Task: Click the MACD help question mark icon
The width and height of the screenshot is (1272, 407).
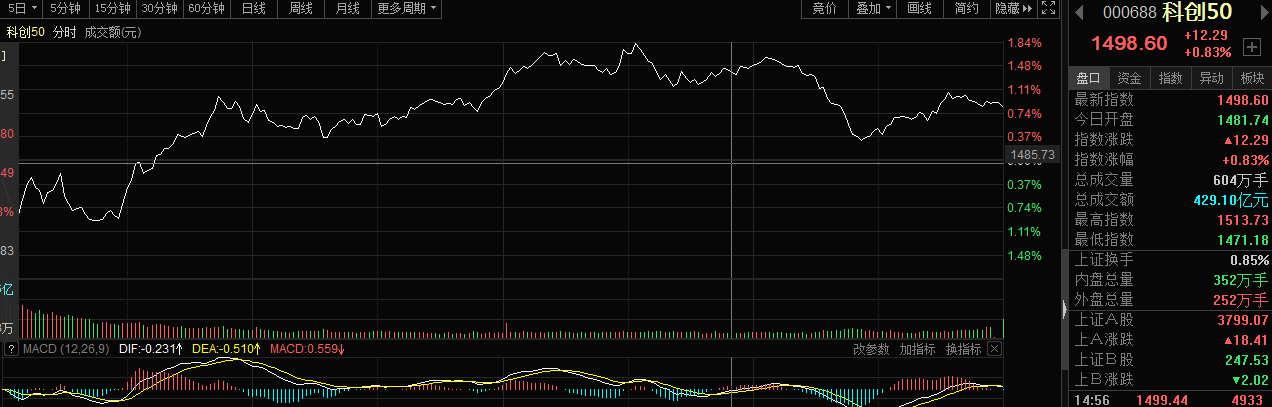Action: pos(11,349)
